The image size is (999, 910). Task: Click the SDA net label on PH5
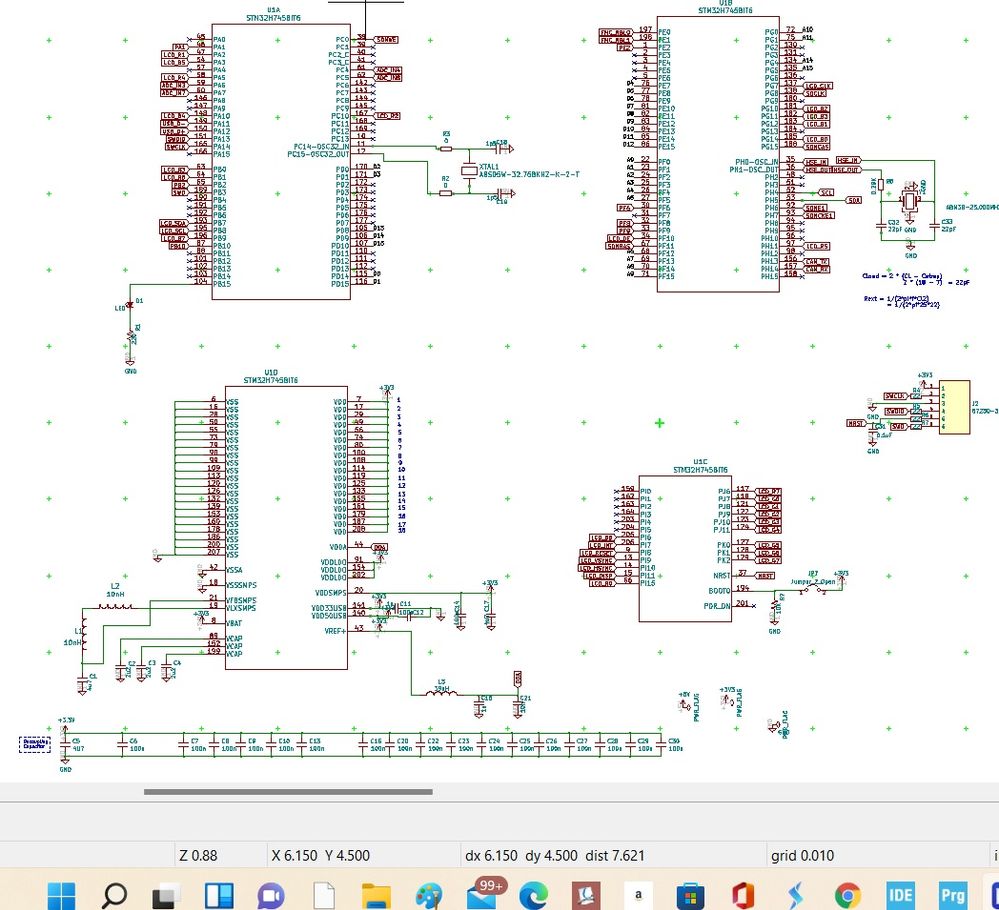854,200
